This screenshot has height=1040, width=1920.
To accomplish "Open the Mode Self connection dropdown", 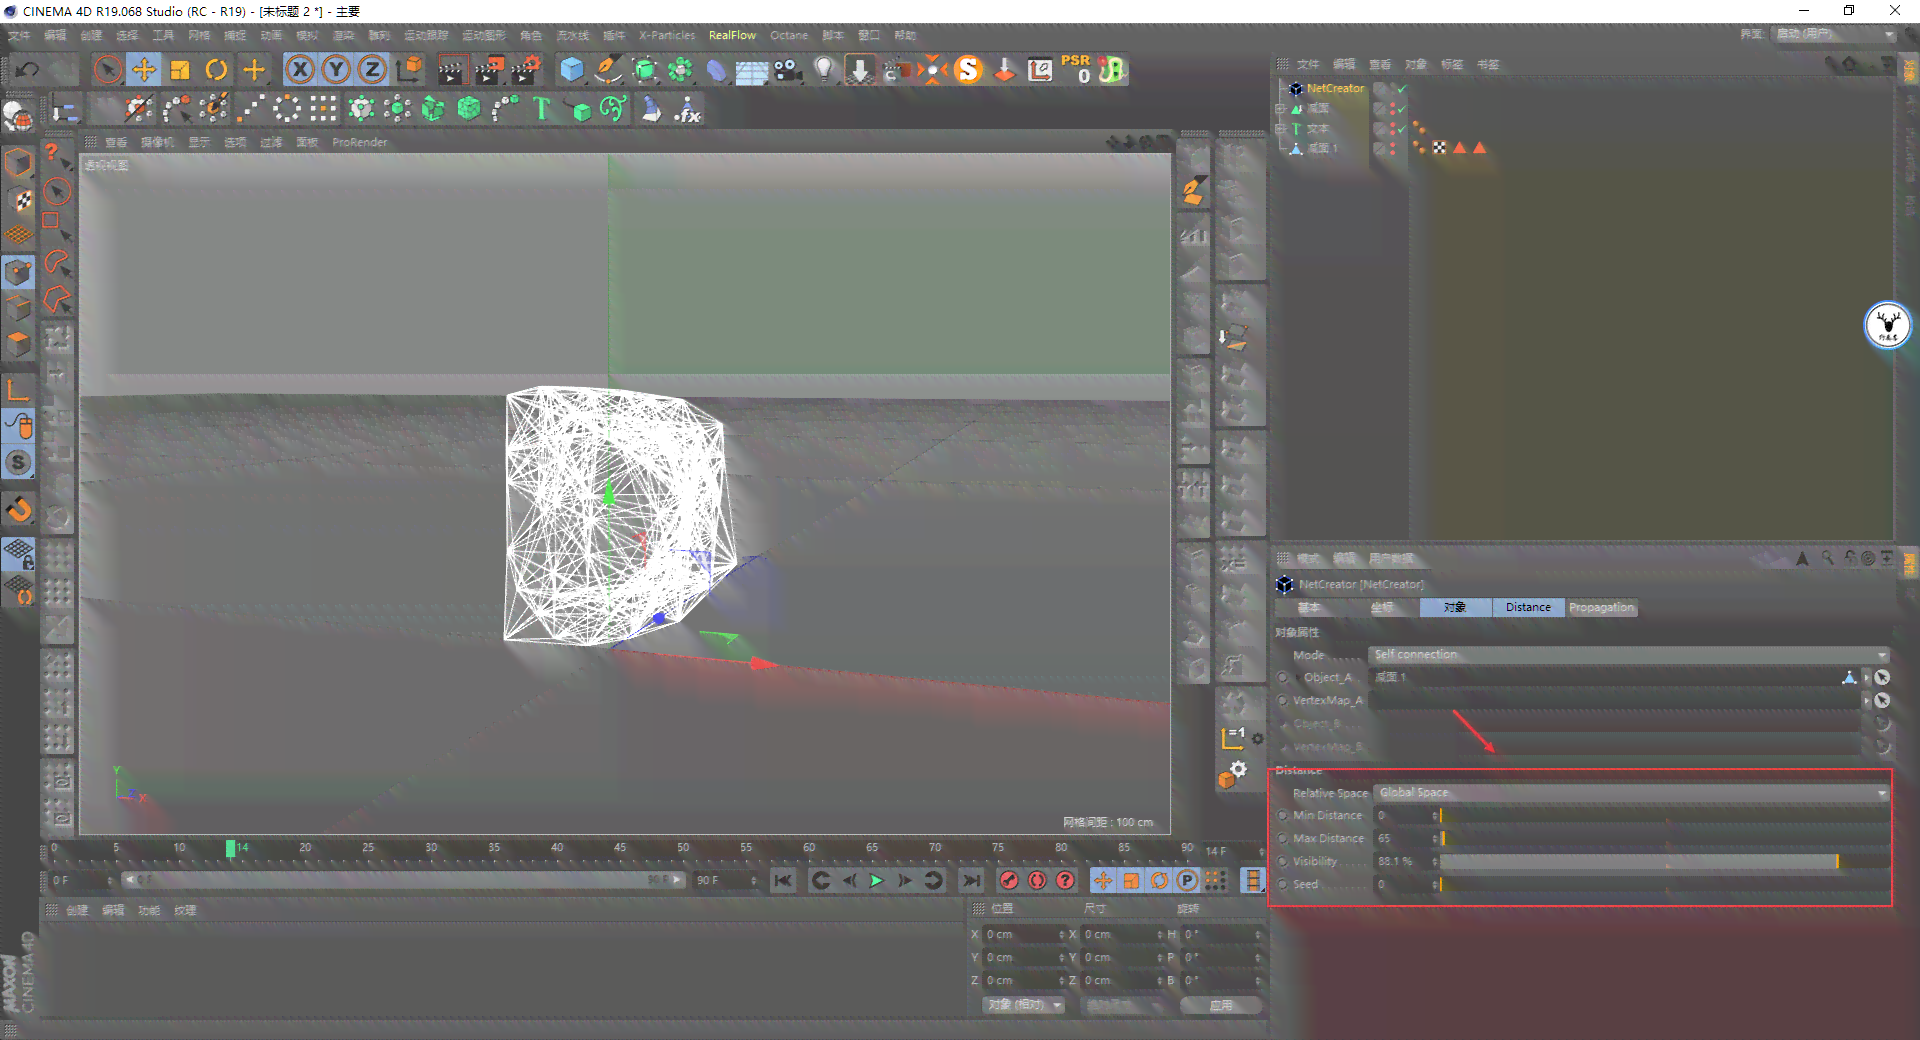I will (x=1629, y=654).
